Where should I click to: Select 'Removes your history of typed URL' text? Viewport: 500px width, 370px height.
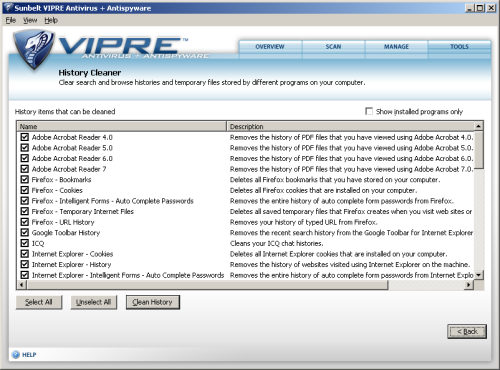(x=303, y=222)
